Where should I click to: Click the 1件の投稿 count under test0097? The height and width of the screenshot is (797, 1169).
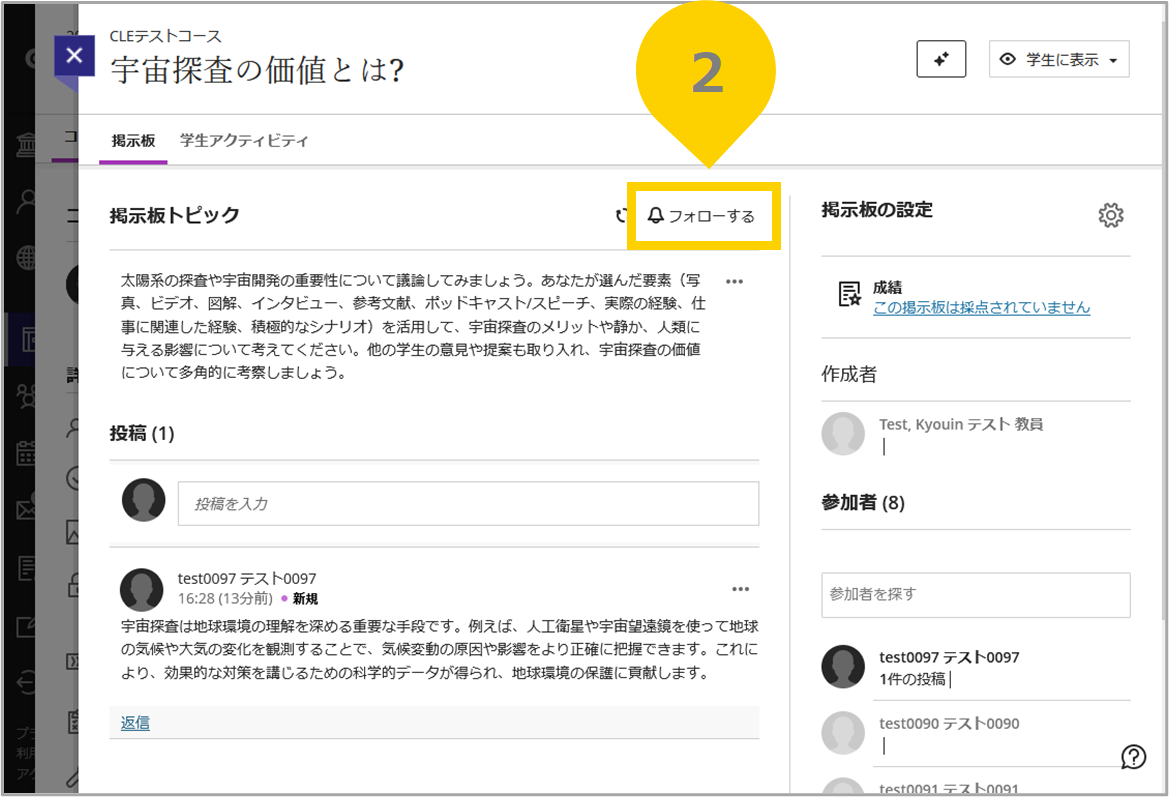click(x=913, y=679)
